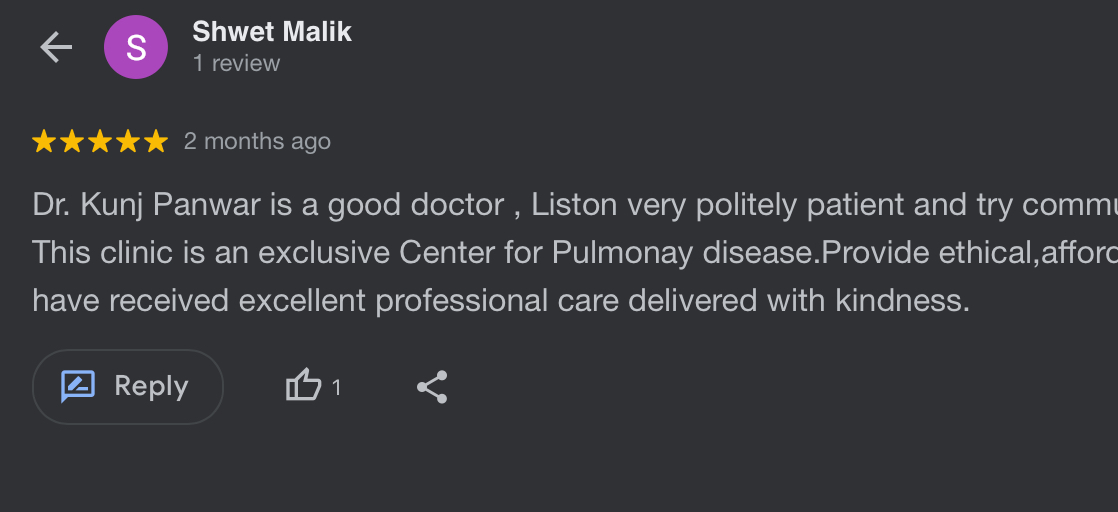Click the fourth gold rating star
The image size is (1118, 512).
tap(128, 141)
